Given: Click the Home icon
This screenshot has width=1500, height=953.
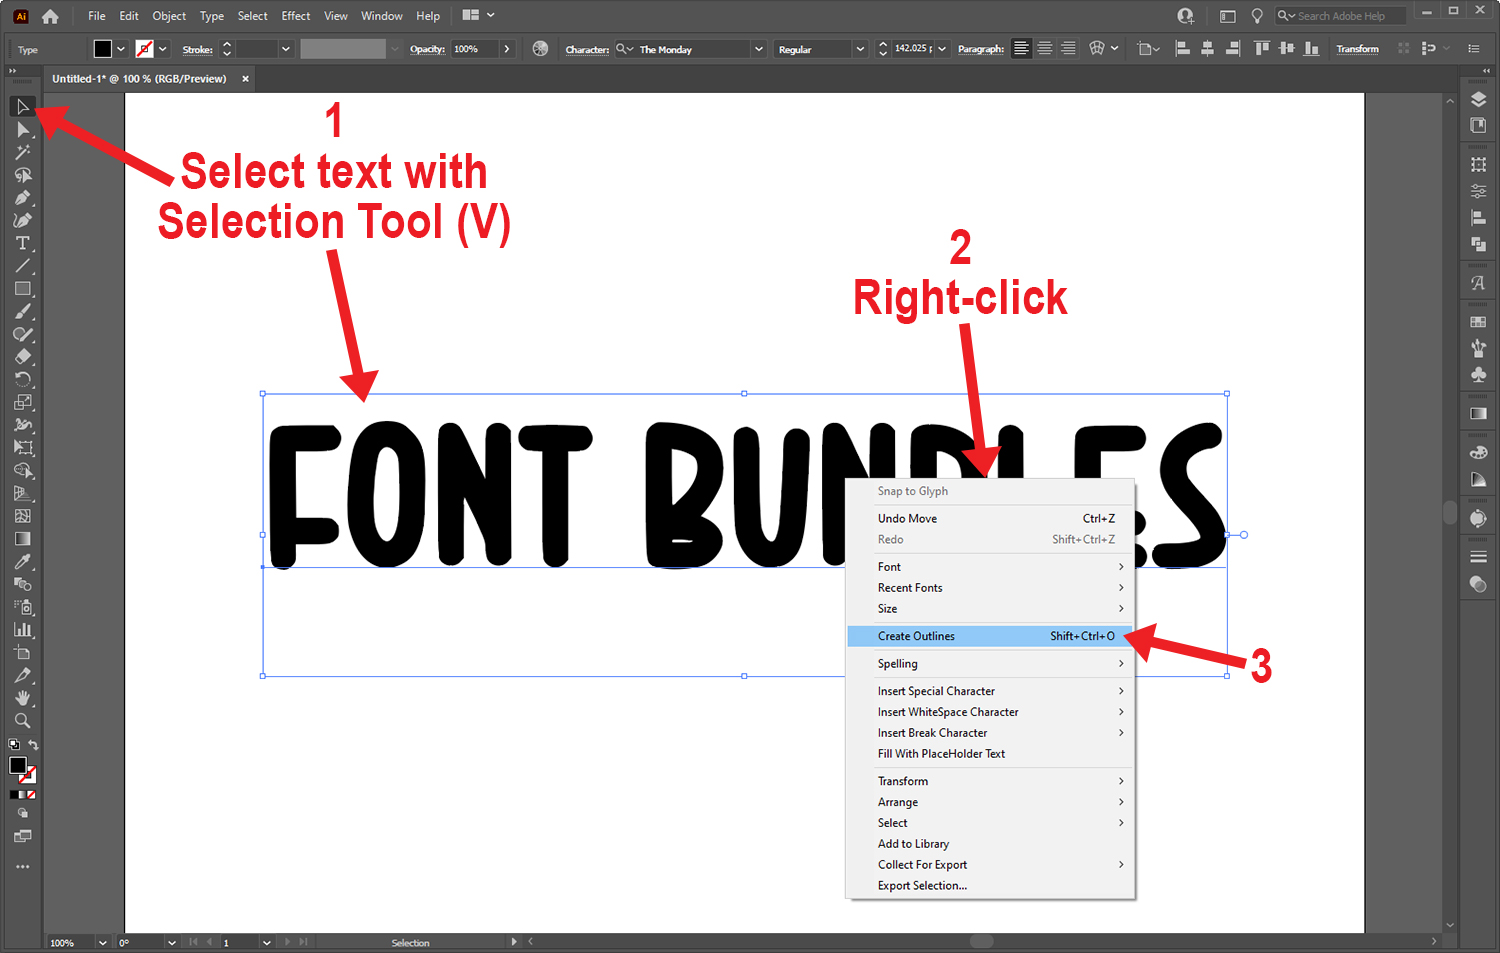Looking at the screenshot, I should click(50, 16).
